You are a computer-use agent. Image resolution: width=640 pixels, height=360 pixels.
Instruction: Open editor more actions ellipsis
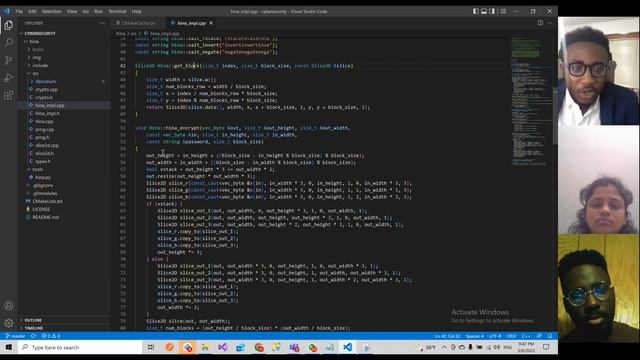tap(550, 23)
